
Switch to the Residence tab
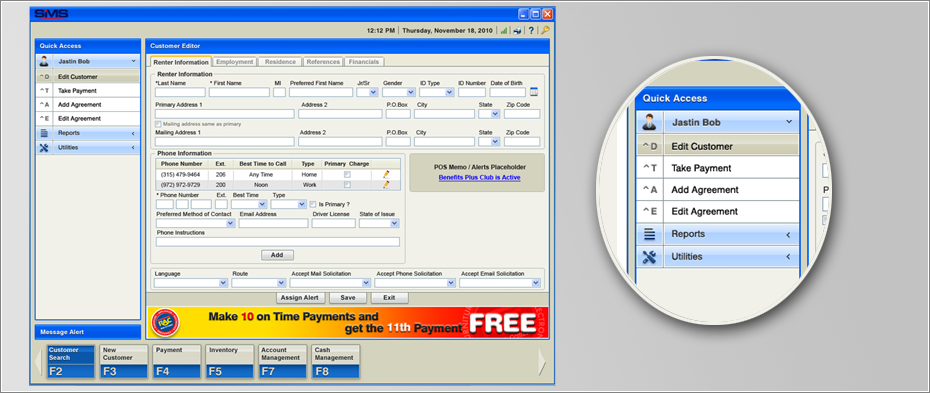281,62
